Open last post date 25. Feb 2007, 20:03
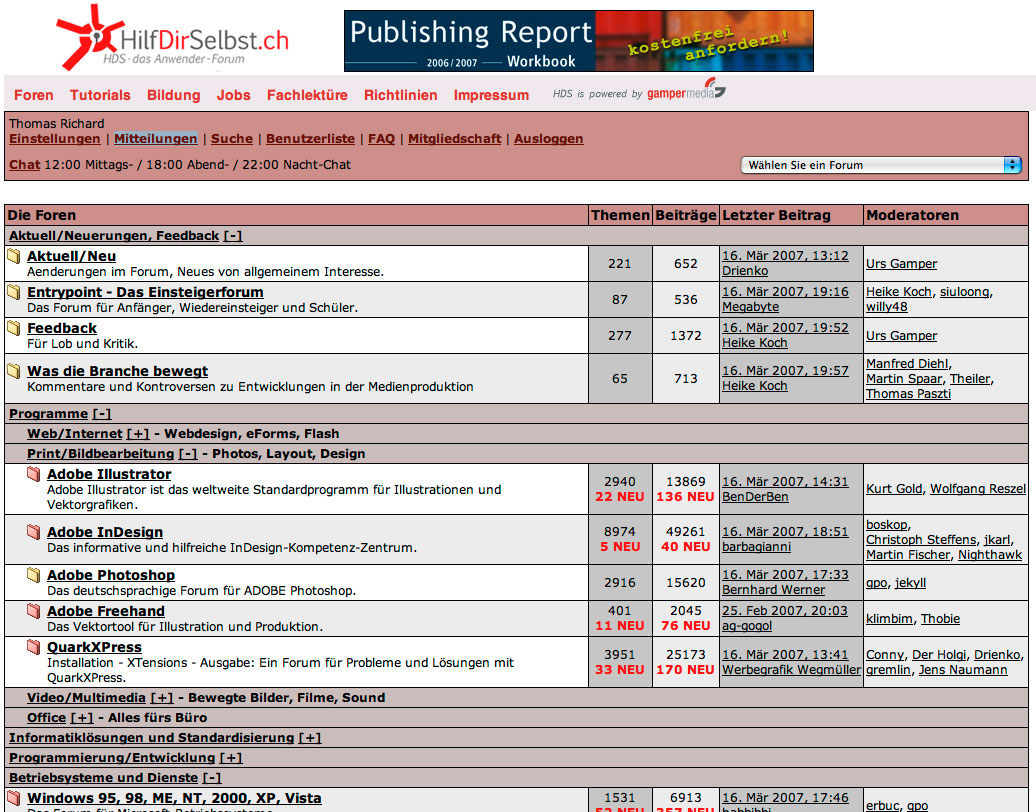This screenshot has width=1036, height=812. click(x=785, y=610)
